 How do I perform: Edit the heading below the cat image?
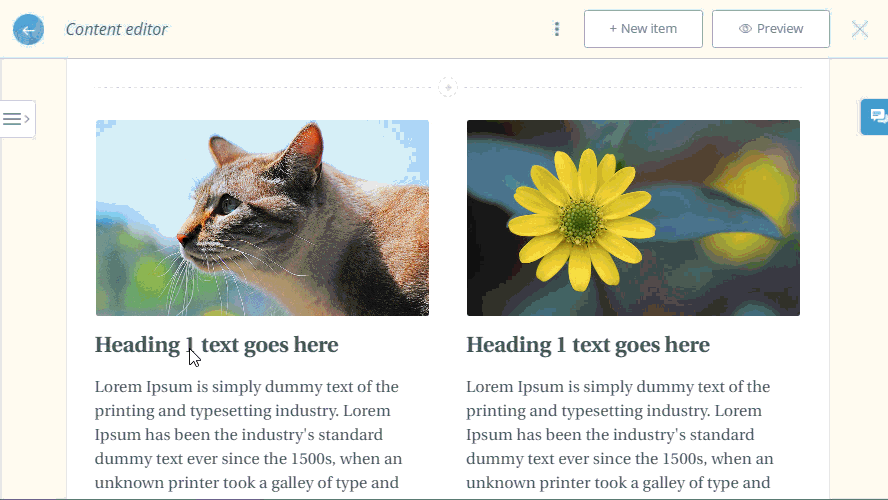[216, 345]
